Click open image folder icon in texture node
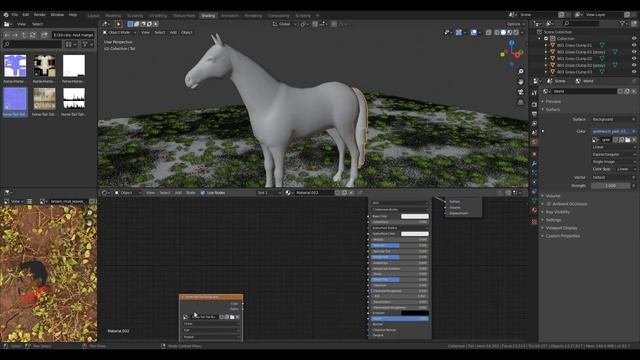 click(232, 317)
